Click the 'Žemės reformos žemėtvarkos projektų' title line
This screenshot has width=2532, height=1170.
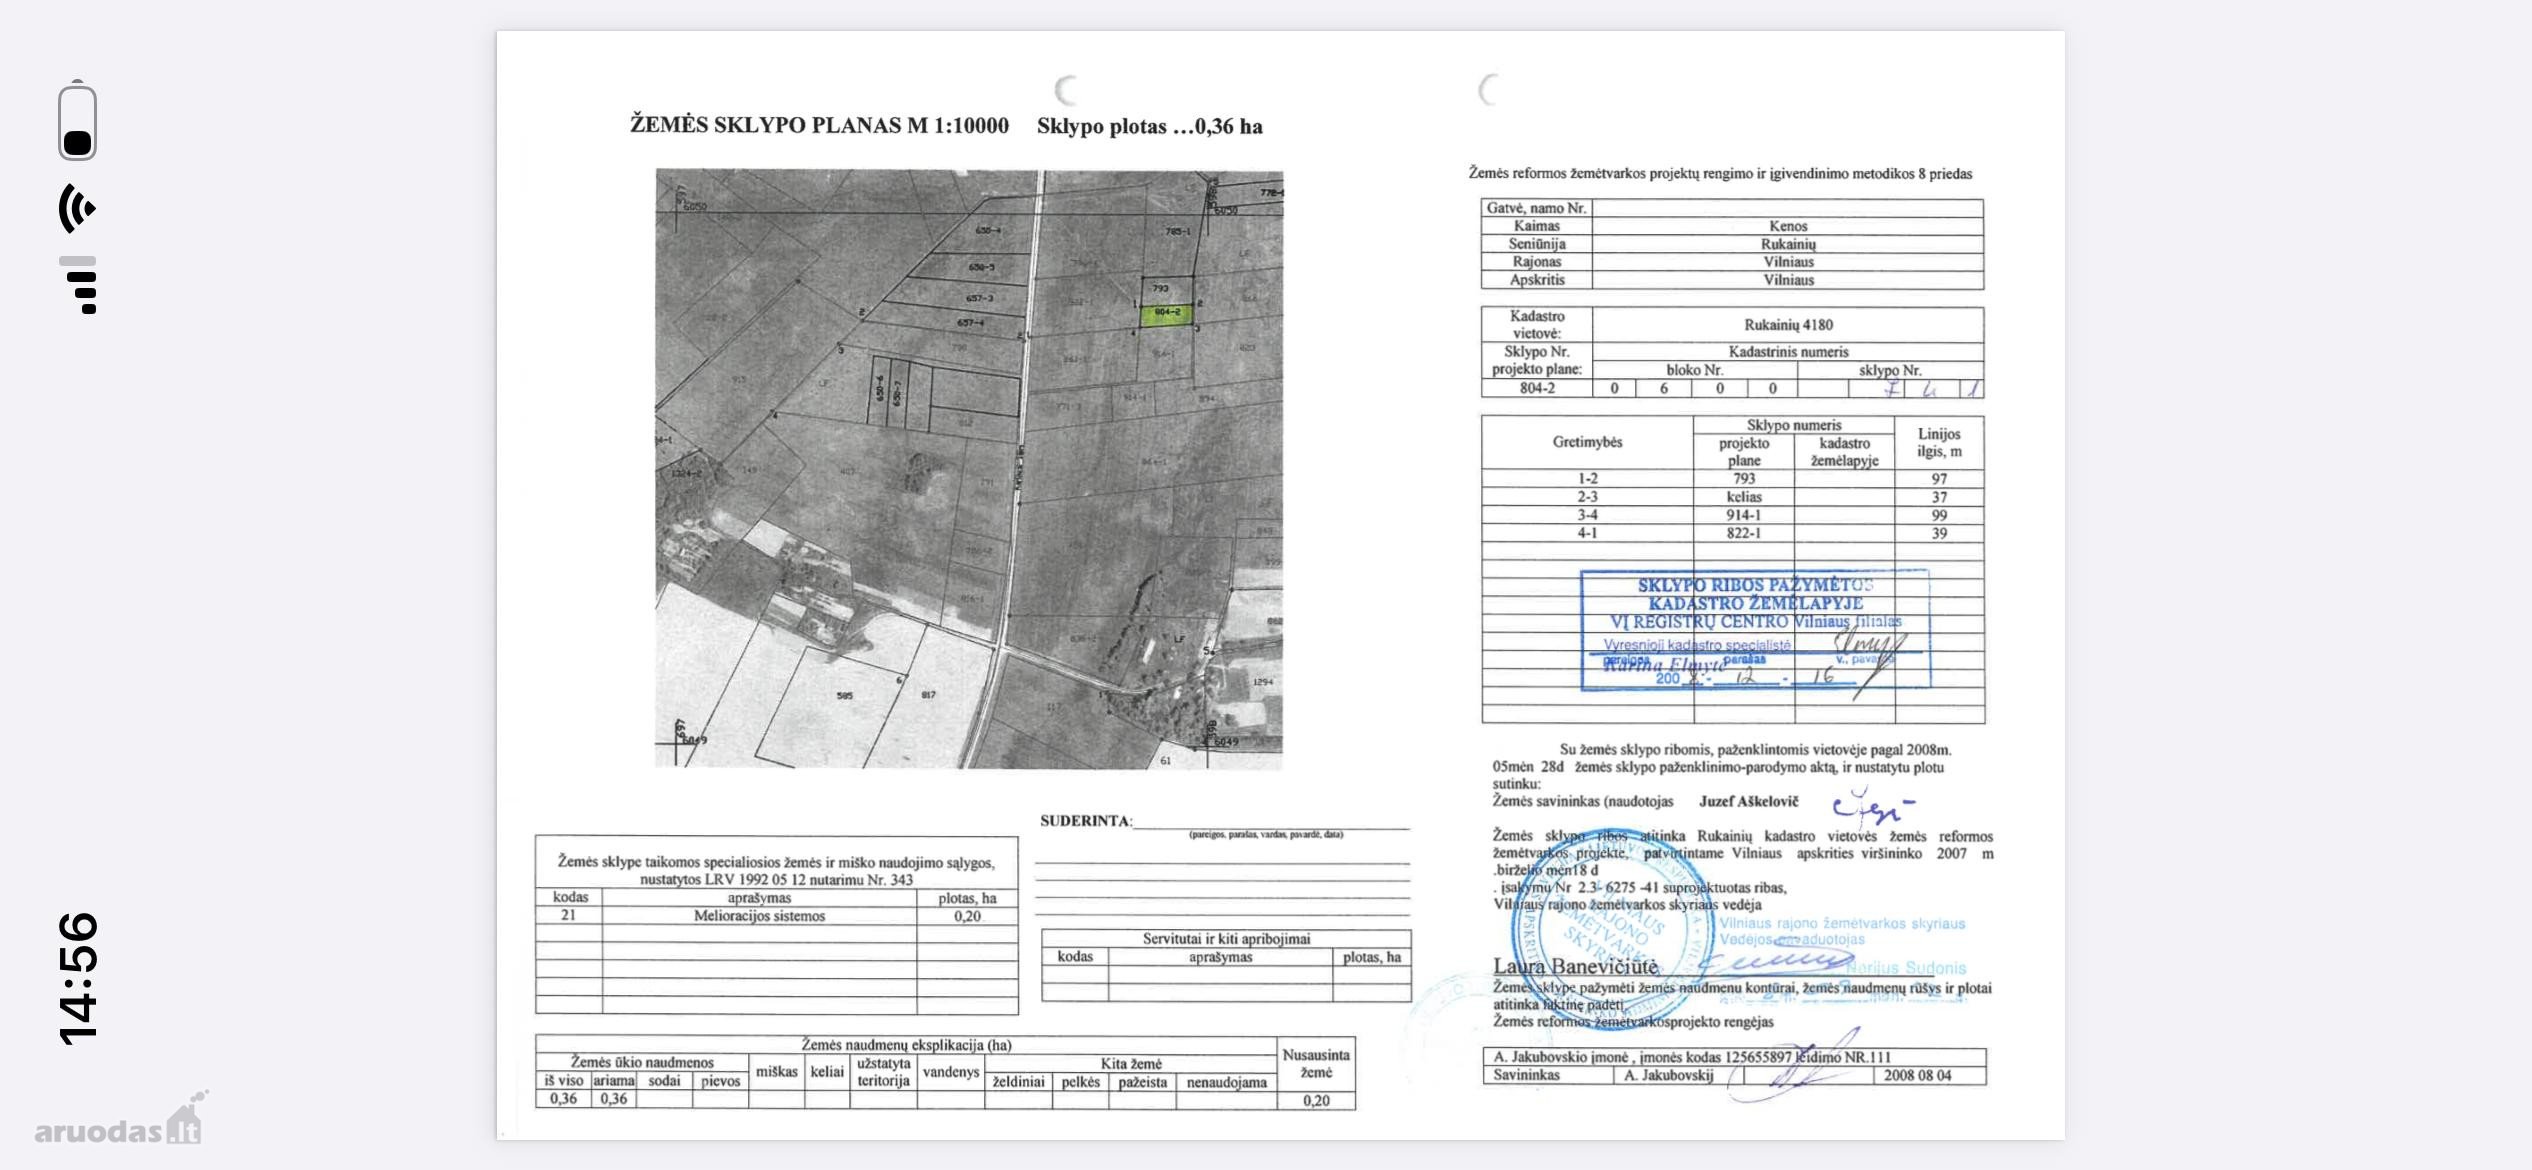click(x=1720, y=174)
